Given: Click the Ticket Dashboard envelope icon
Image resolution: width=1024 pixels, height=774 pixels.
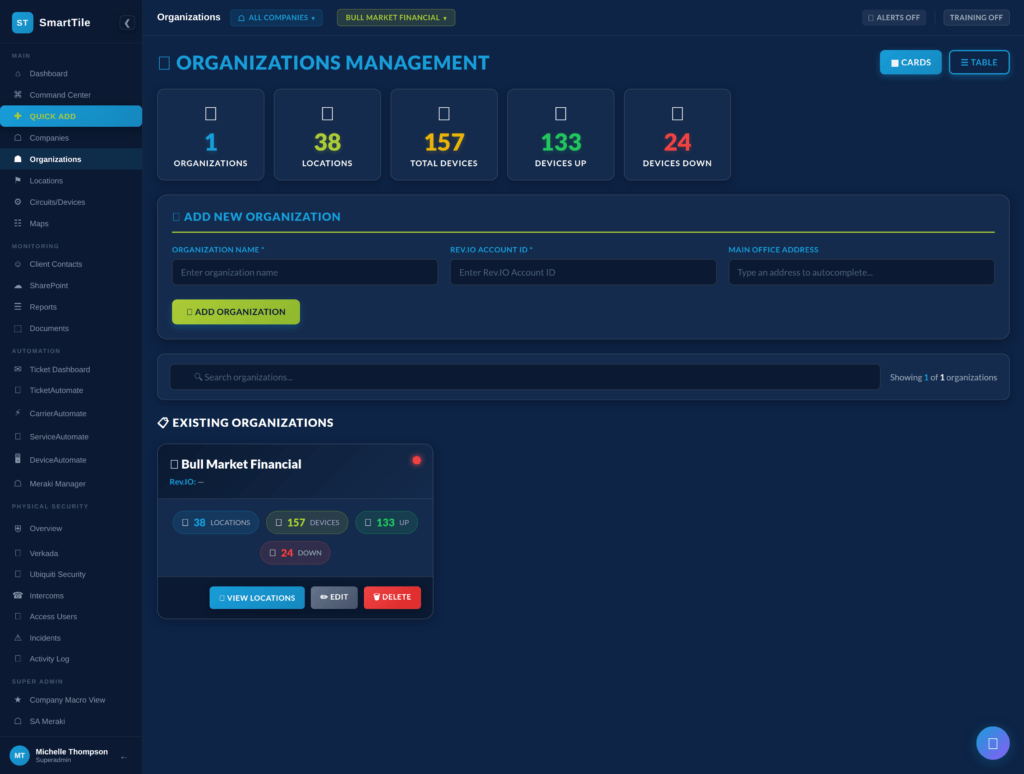Looking at the screenshot, I should pos(18,369).
